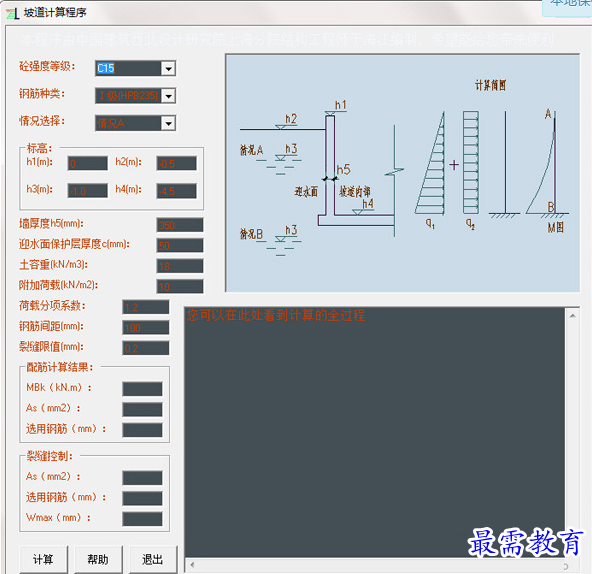Click the 坡道计算程序 title bar app icon
Screen dimensions: 592x574
pyautogui.click(x=12, y=14)
